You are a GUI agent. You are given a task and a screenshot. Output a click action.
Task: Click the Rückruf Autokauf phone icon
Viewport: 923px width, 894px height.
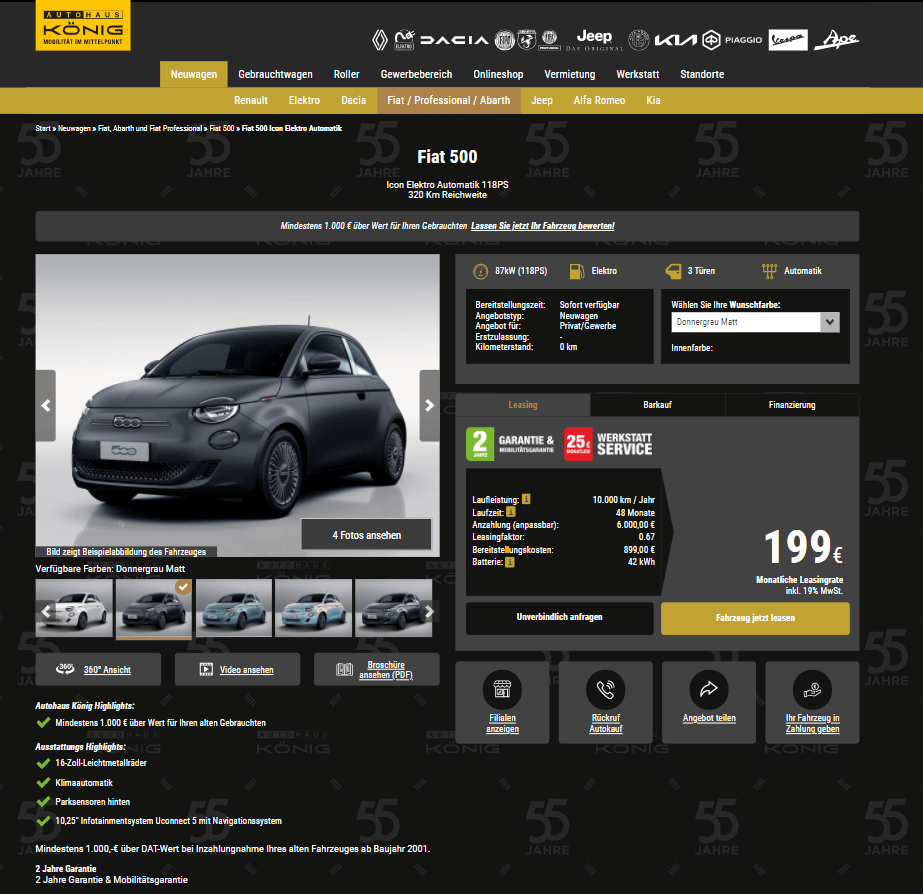click(606, 689)
